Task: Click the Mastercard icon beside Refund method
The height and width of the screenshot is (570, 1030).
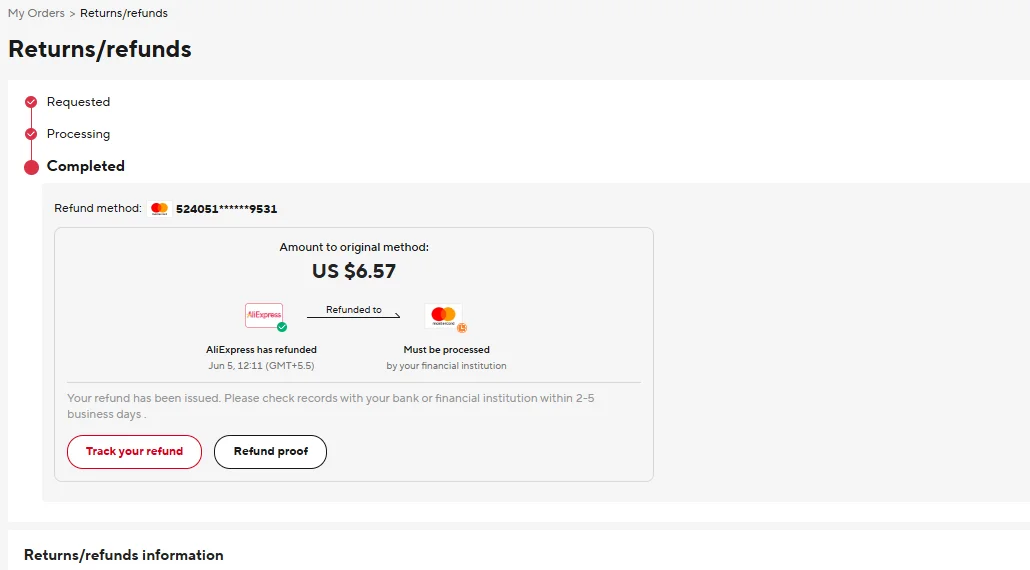Action: coord(159,209)
